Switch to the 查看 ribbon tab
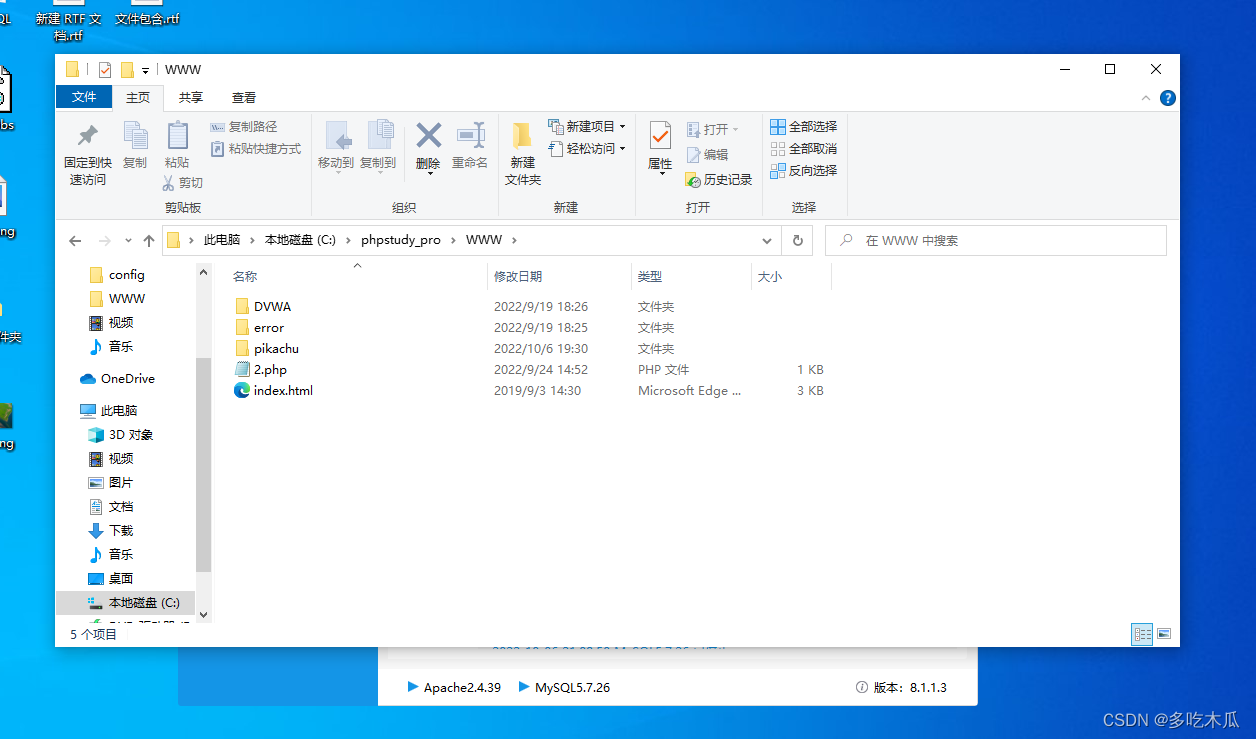 pos(243,97)
